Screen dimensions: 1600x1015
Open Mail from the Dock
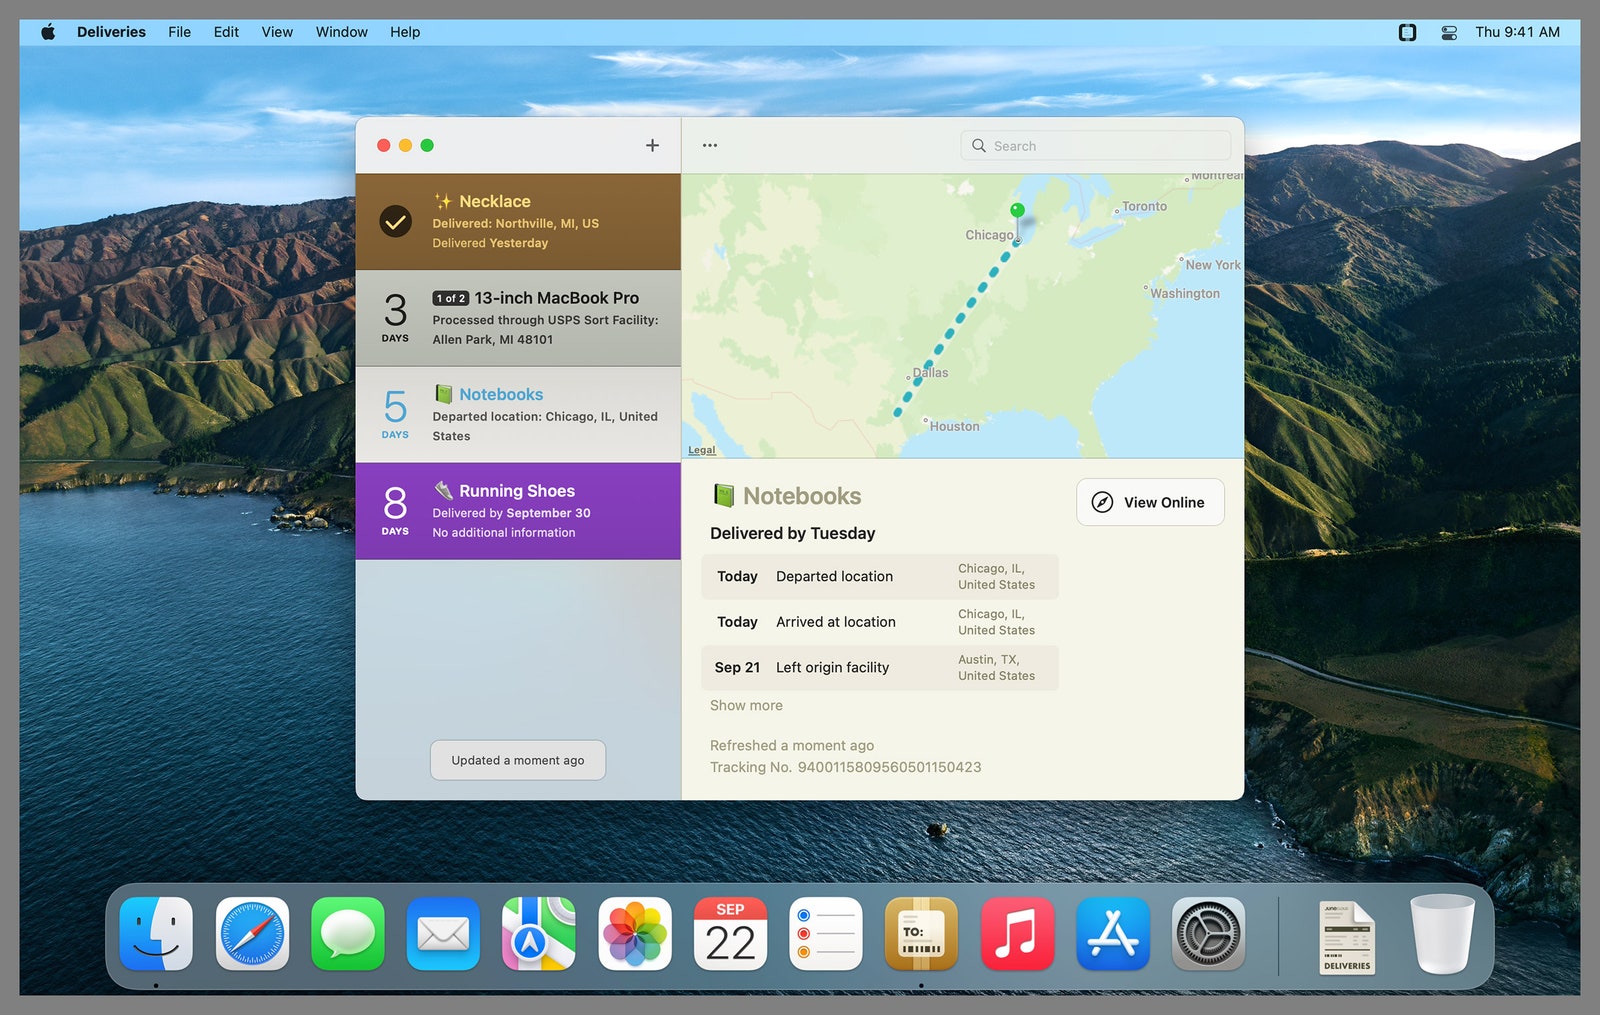pyautogui.click(x=443, y=934)
